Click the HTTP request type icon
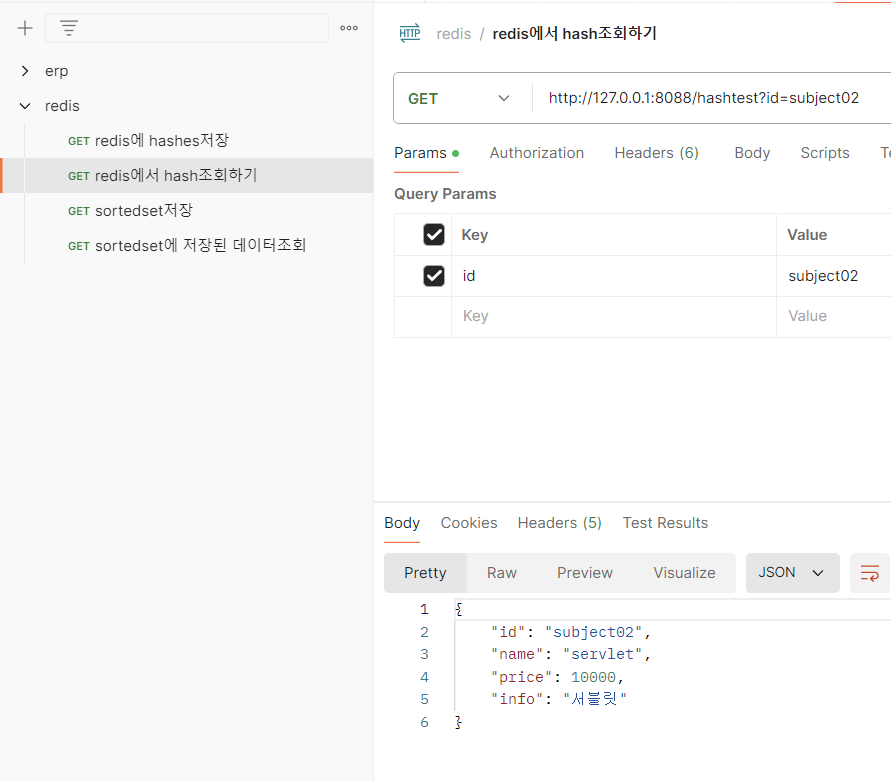 pyautogui.click(x=410, y=34)
